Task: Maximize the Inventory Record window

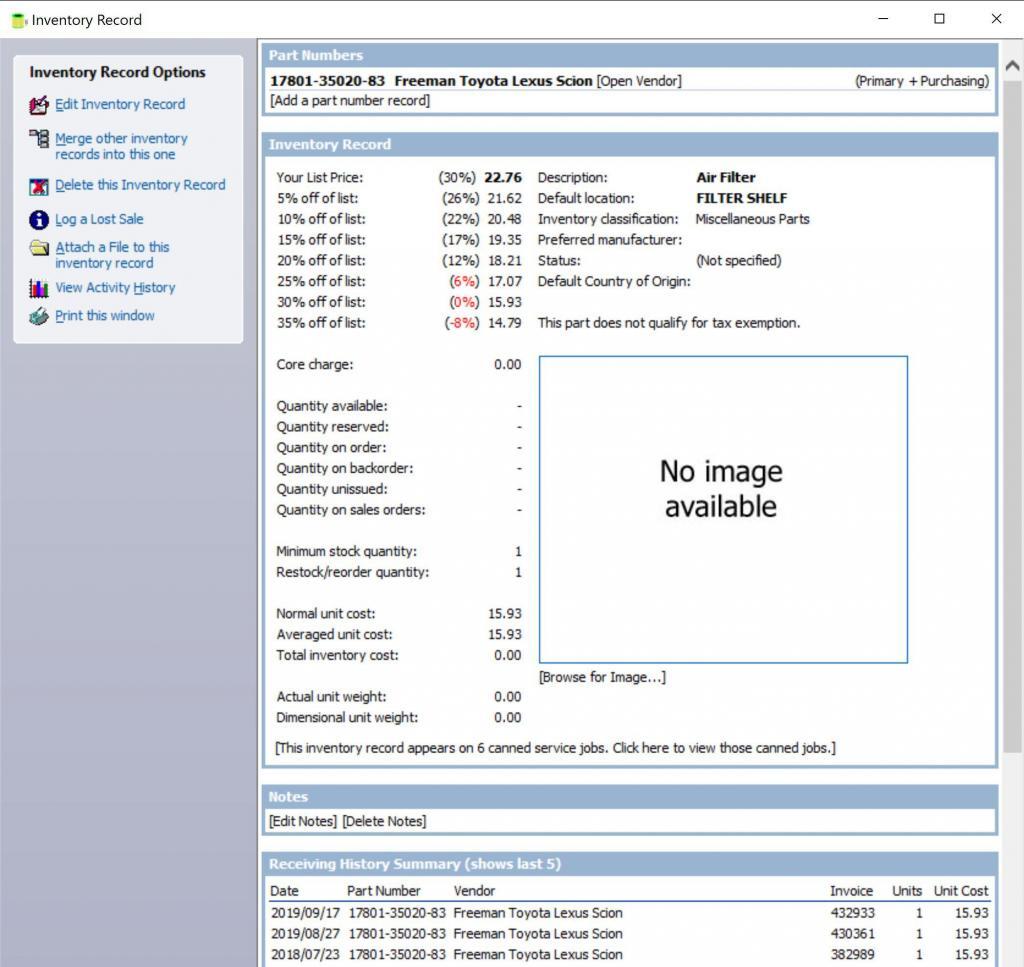Action: 939,19
